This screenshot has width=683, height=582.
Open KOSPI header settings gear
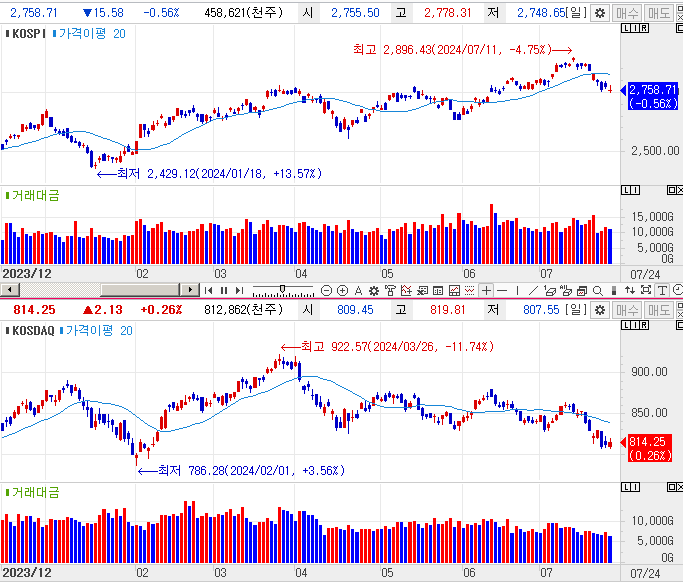tap(600, 13)
